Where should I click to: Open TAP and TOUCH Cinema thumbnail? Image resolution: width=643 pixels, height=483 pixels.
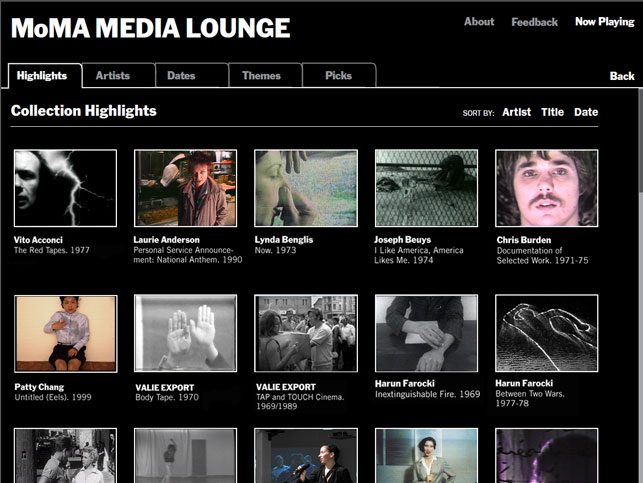[306, 333]
